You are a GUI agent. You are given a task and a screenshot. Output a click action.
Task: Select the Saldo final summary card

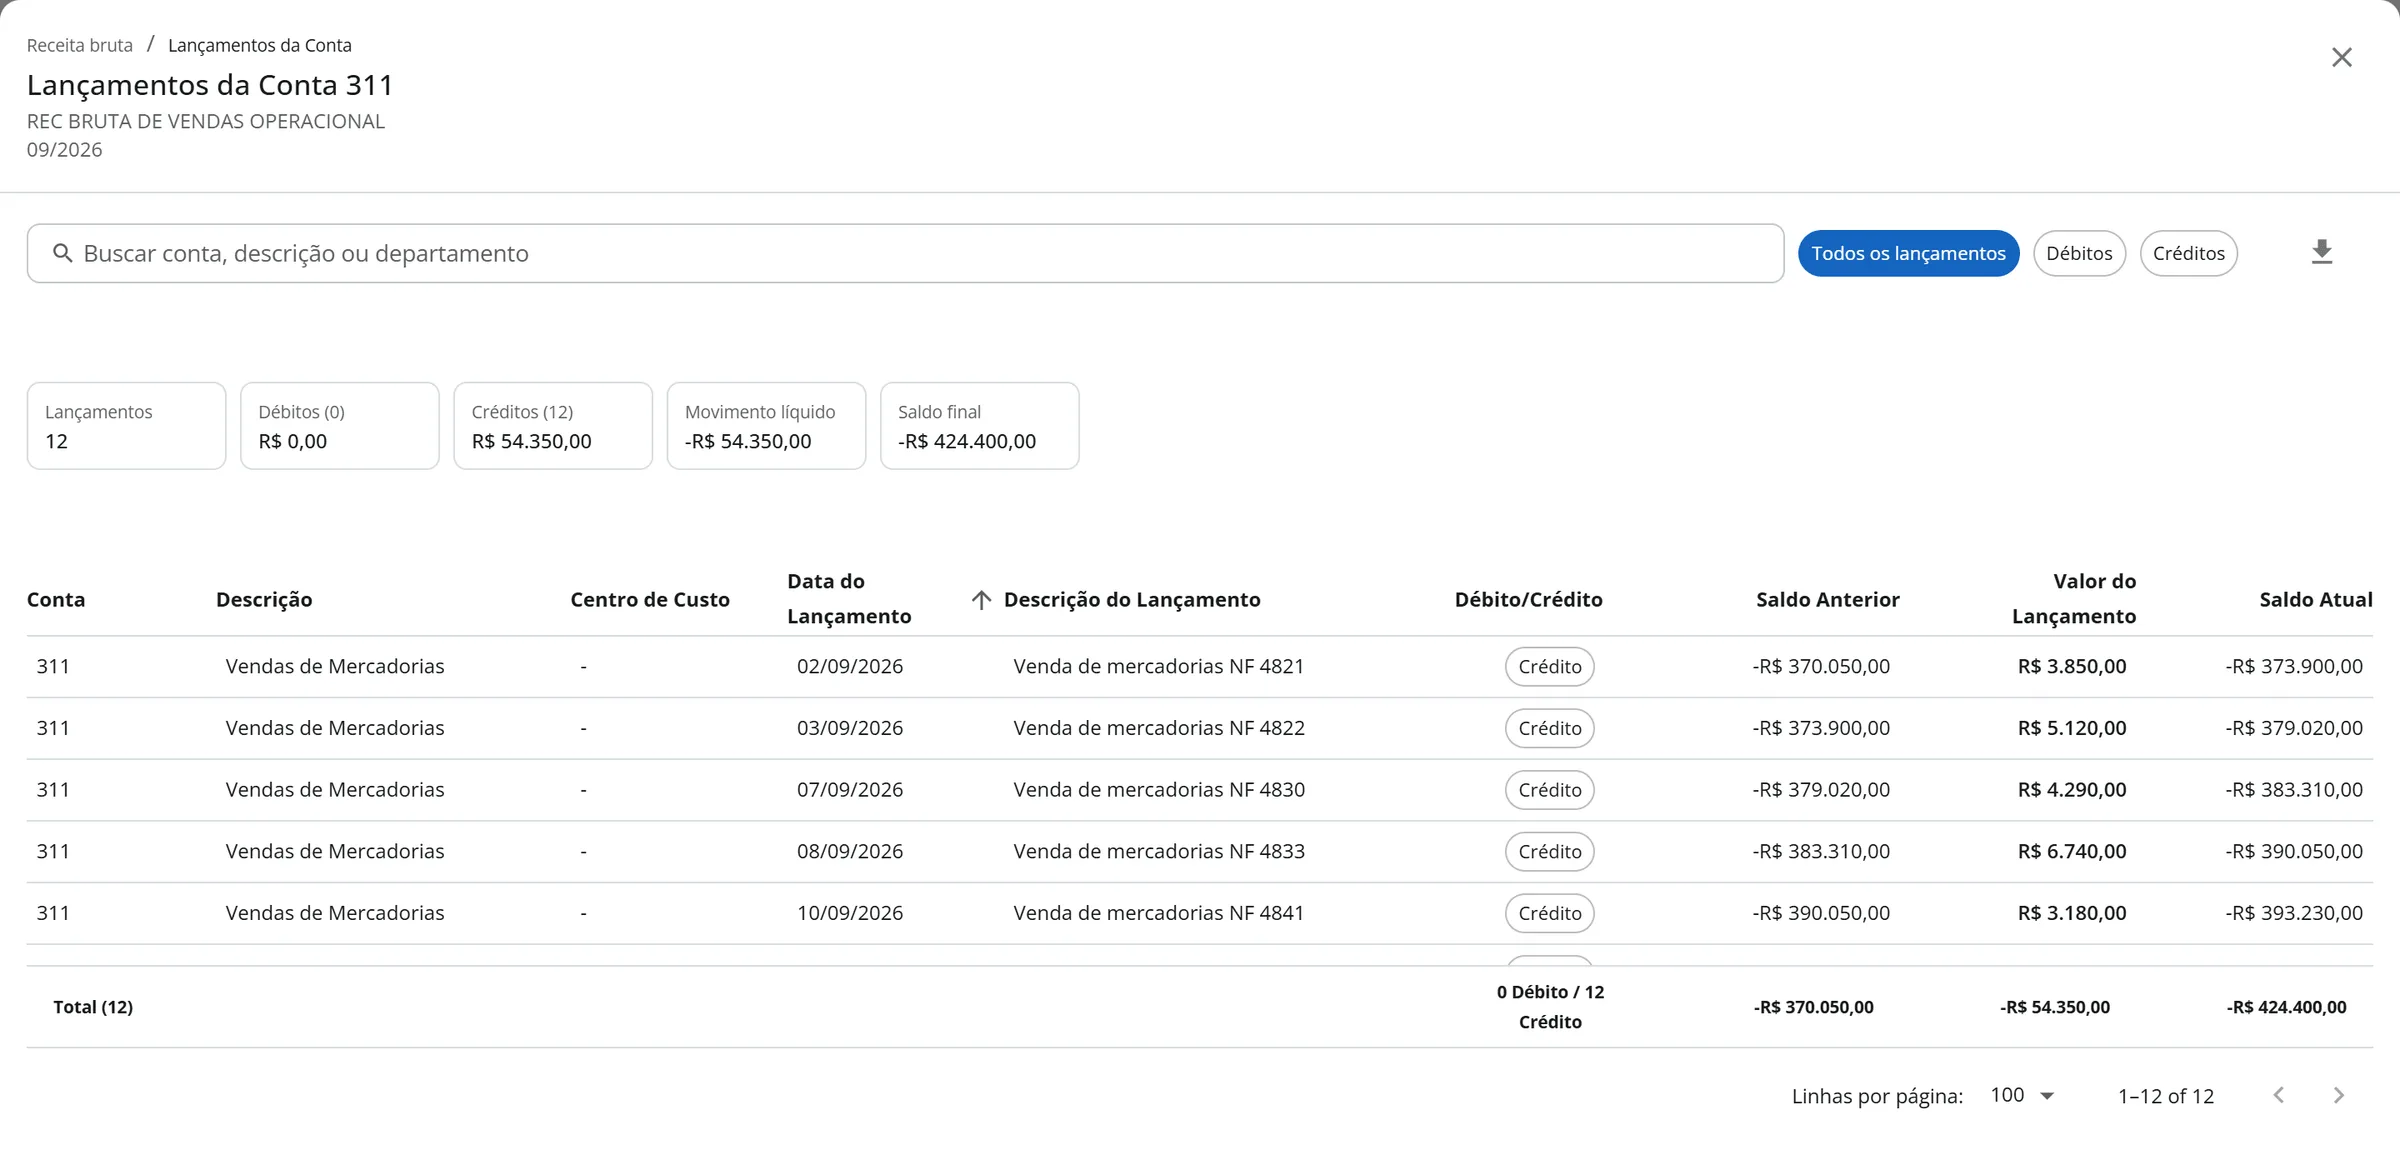coord(979,426)
